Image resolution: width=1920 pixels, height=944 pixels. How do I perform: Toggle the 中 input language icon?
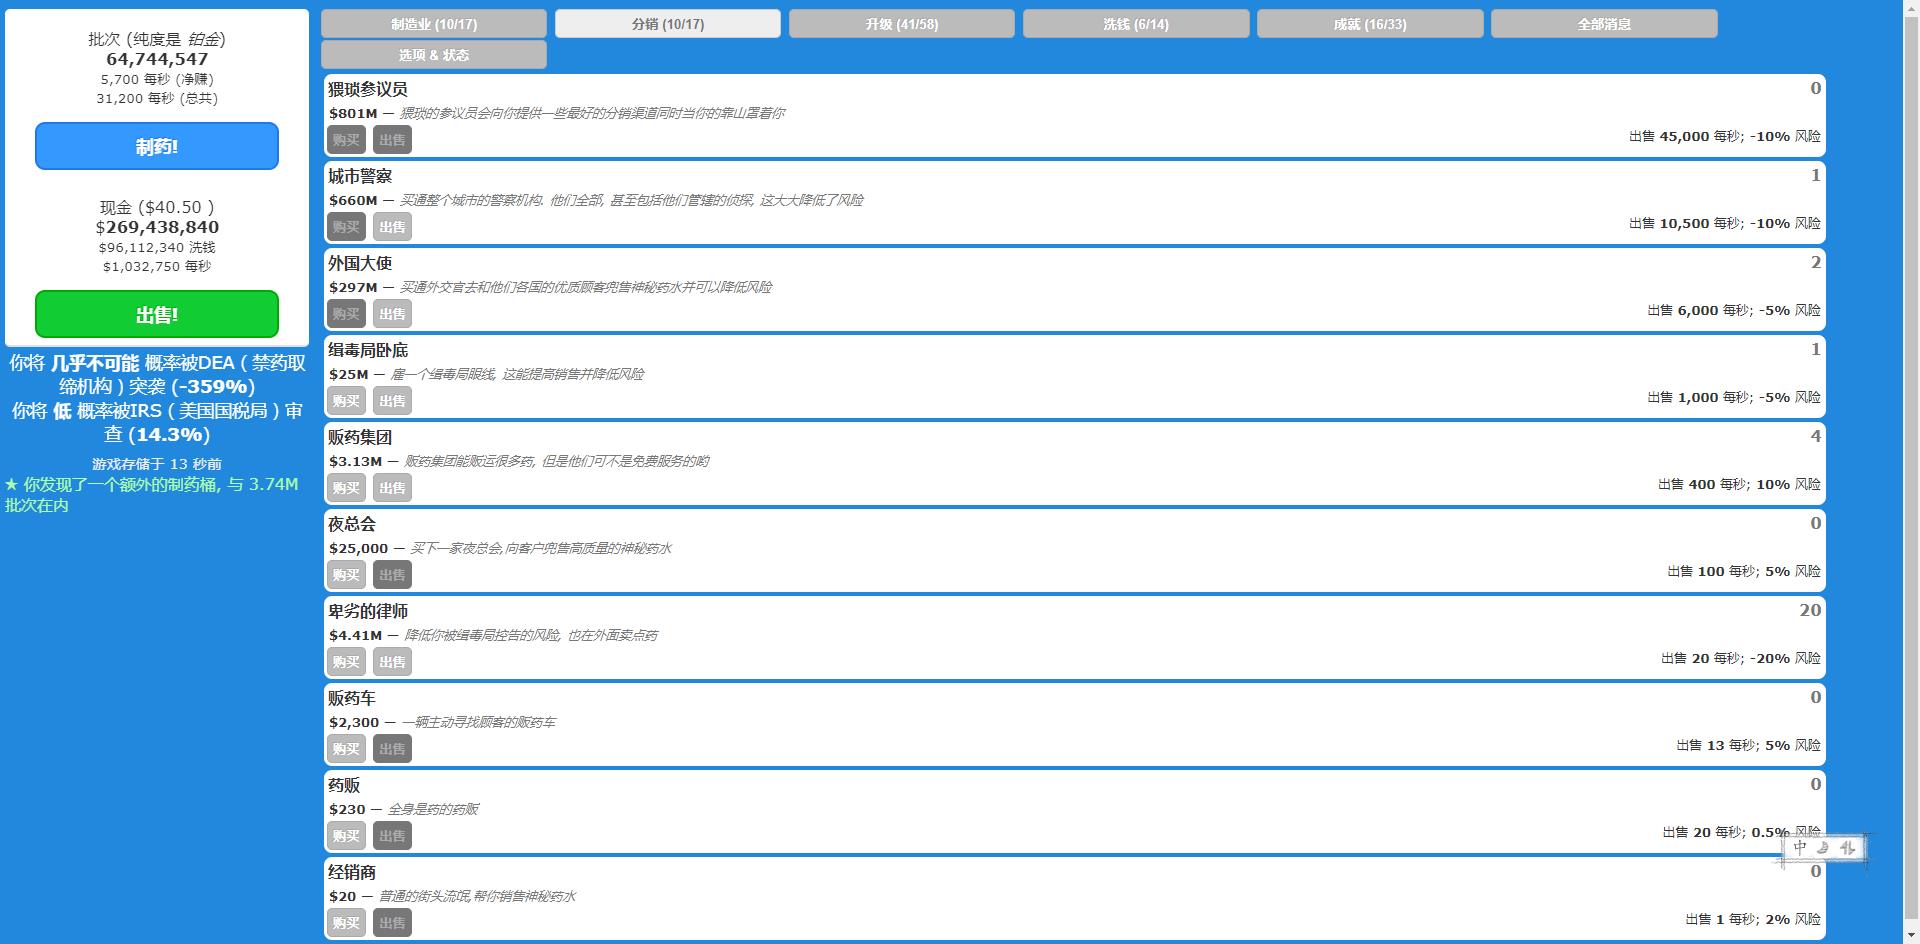point(1800,848)
